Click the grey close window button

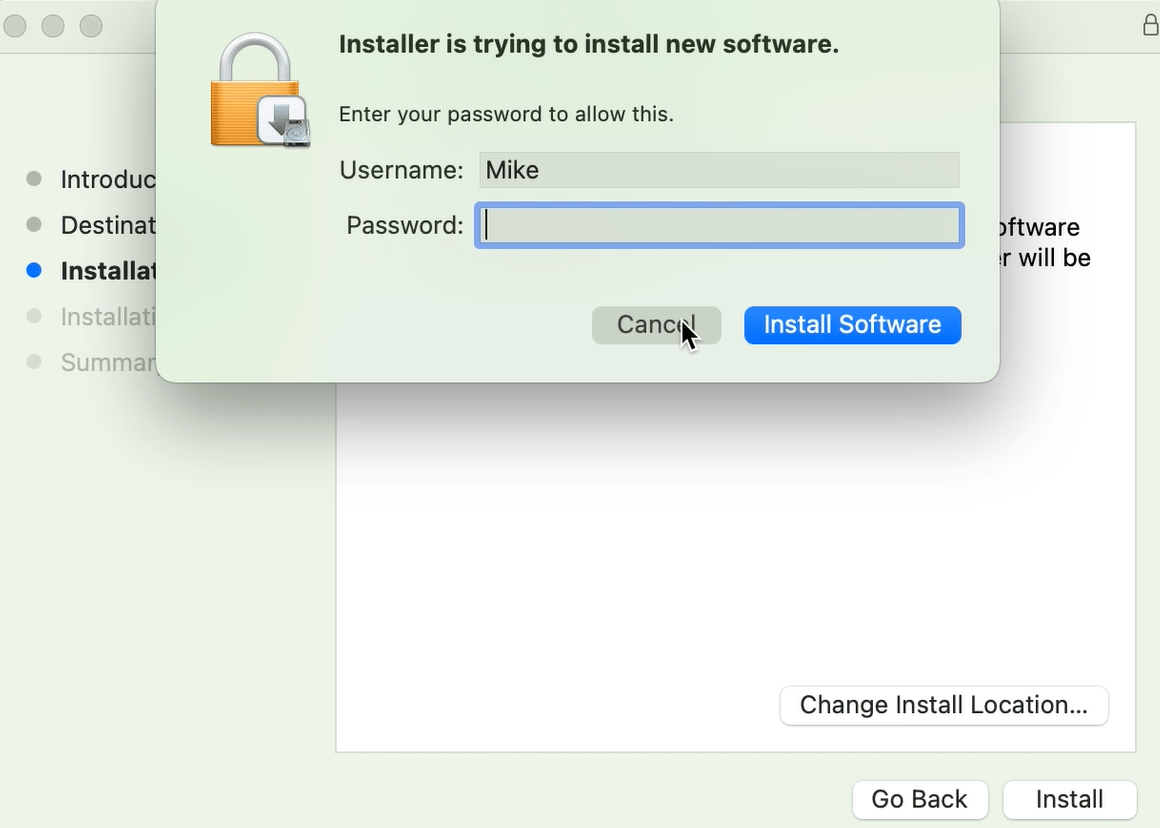(15, 26)
